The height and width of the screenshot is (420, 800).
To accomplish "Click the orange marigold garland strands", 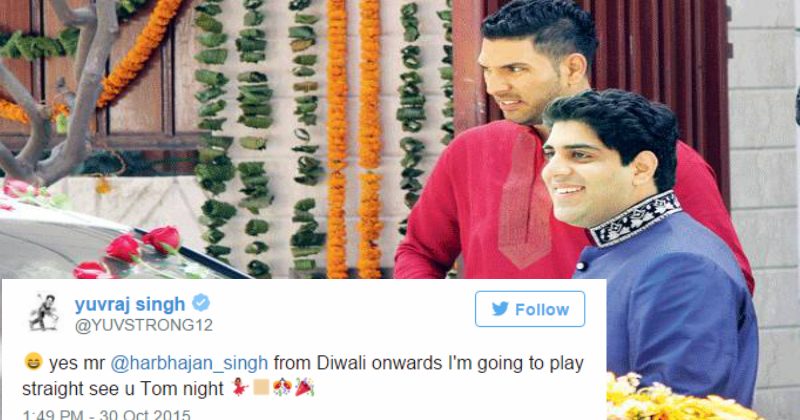I will pyautogui.click(x=353, y=138).
